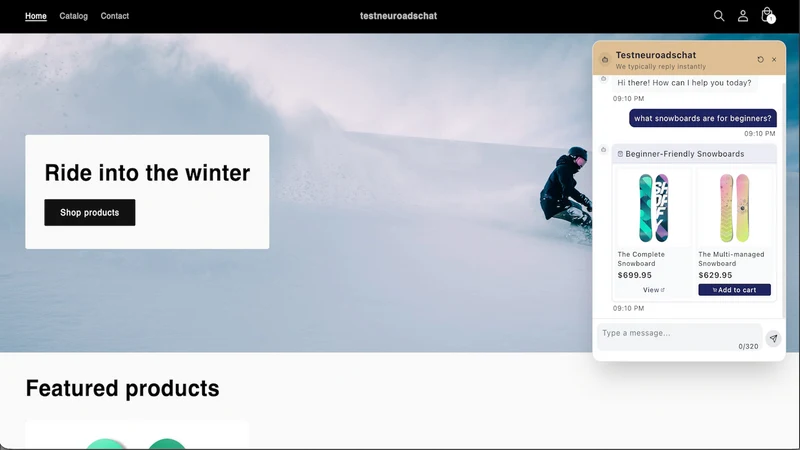Click the chat scrollbar
Viewport: 800px width, 450px height.
pos(784,199)
